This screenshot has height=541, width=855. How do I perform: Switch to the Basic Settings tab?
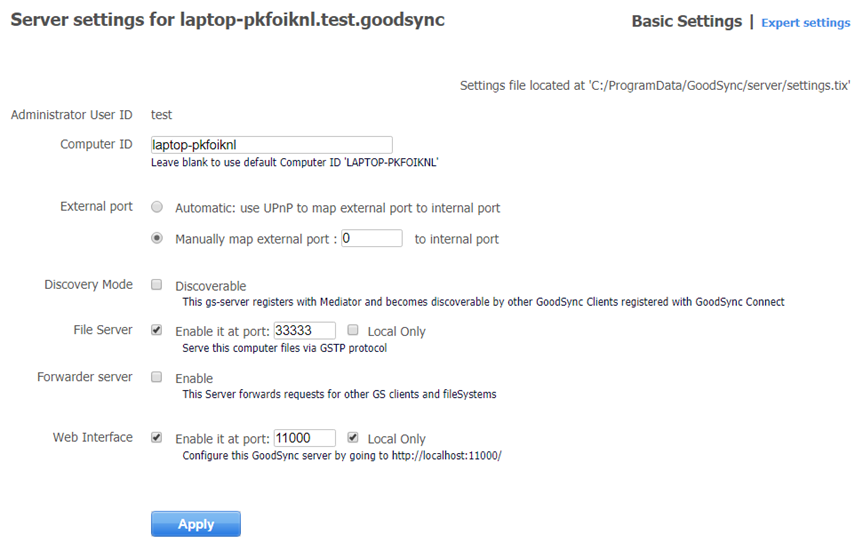pos(686,21)
